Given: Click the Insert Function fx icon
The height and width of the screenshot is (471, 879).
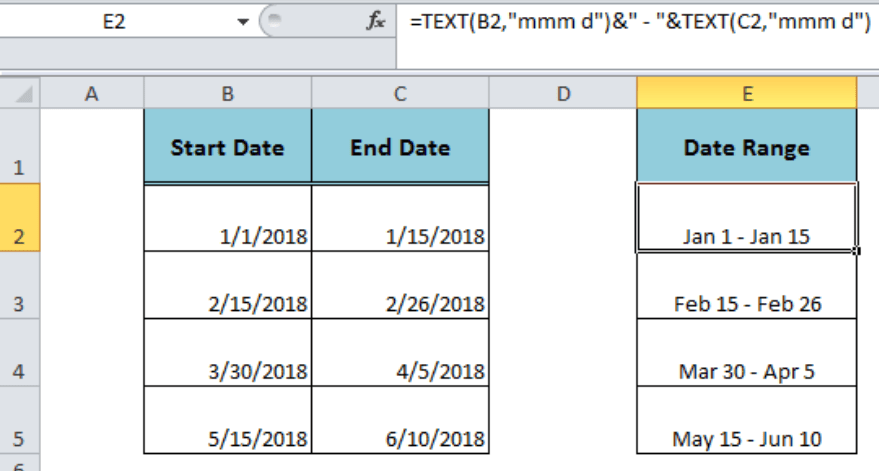Looking at the screenshot, I should click(x=376, y=21).
